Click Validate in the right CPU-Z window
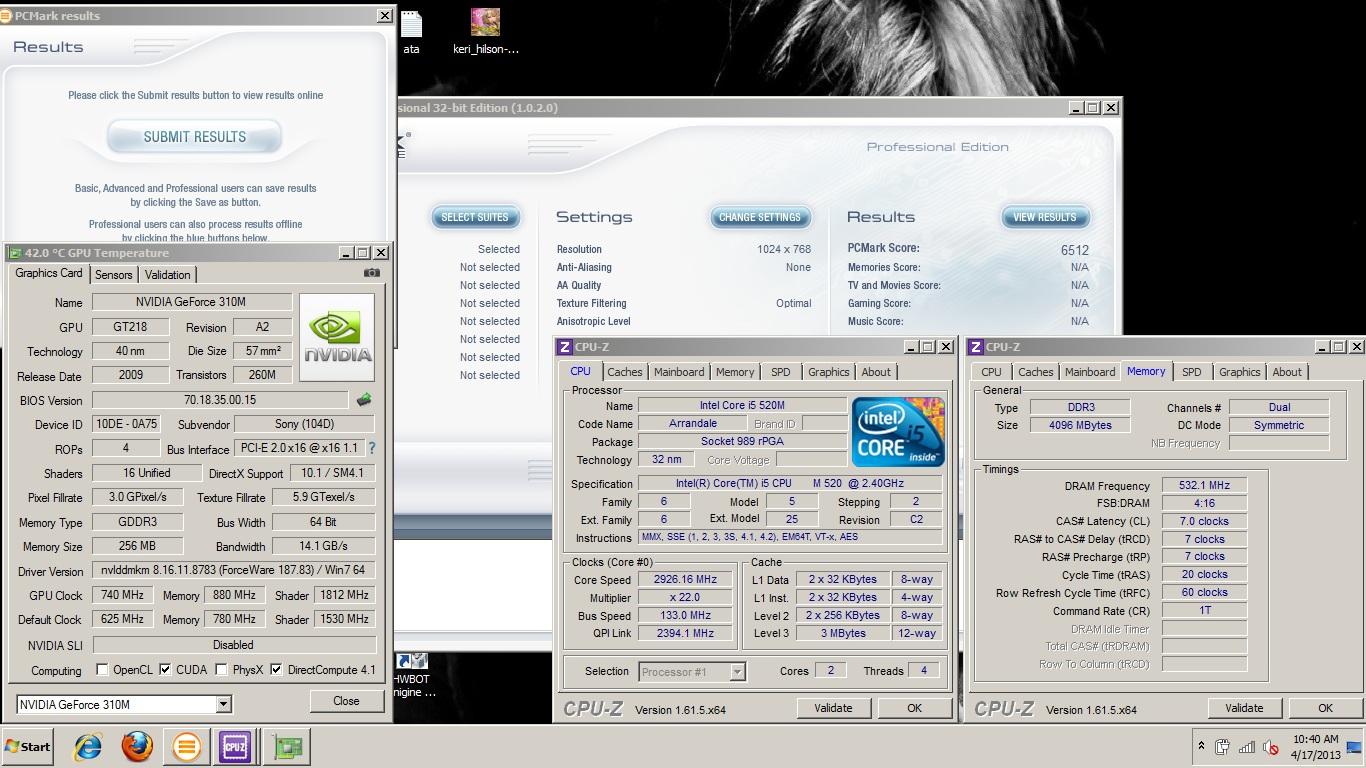This screenshot has width=1366, height=768. pos(1244,708)
